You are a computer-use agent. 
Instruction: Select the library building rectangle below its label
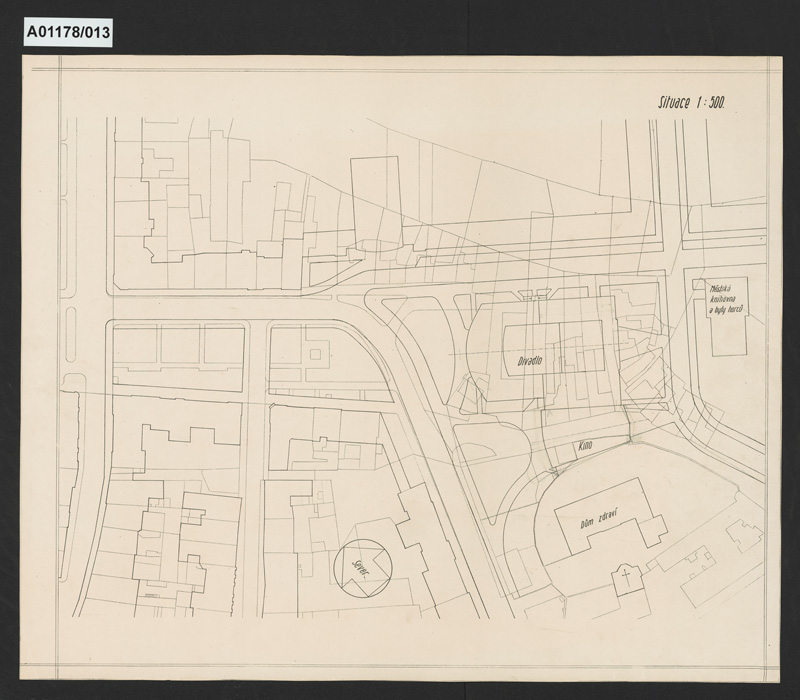(727, 317)
